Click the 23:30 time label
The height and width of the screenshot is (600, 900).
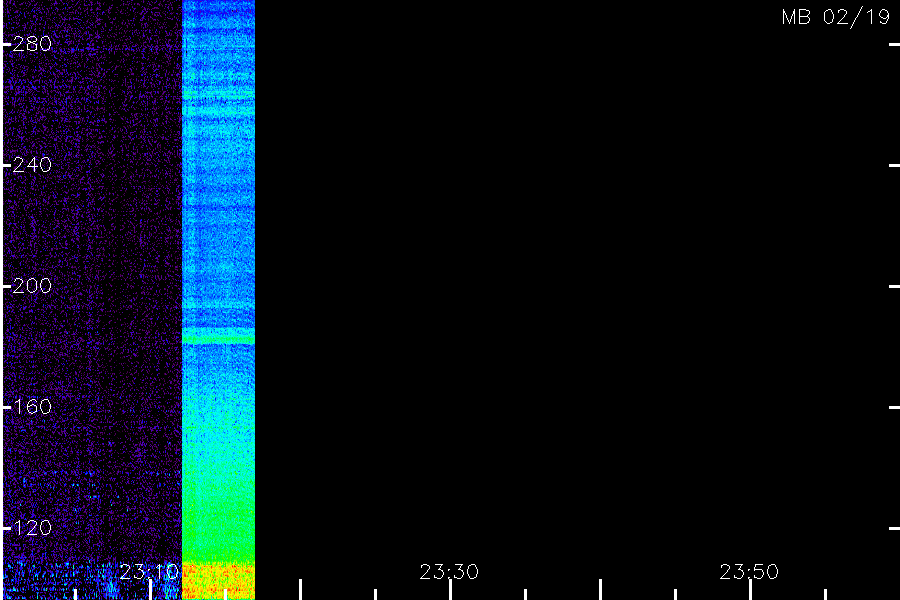(449, 572)
